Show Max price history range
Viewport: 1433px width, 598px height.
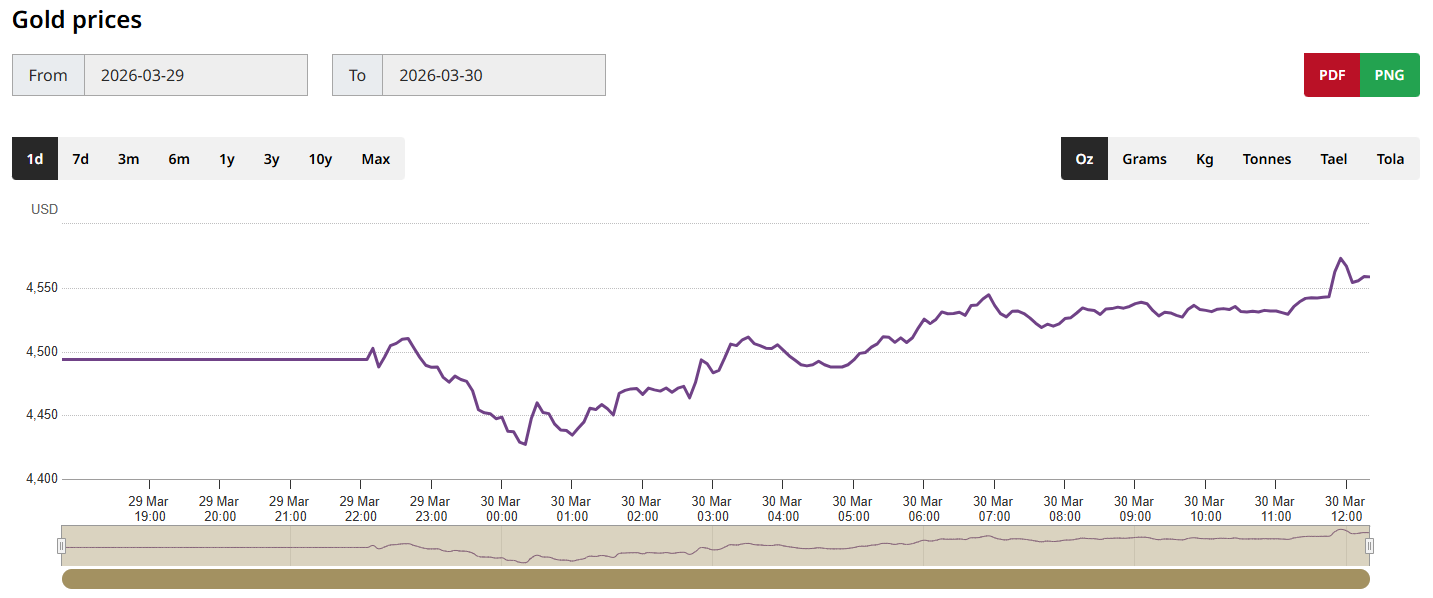click(376, 159)
